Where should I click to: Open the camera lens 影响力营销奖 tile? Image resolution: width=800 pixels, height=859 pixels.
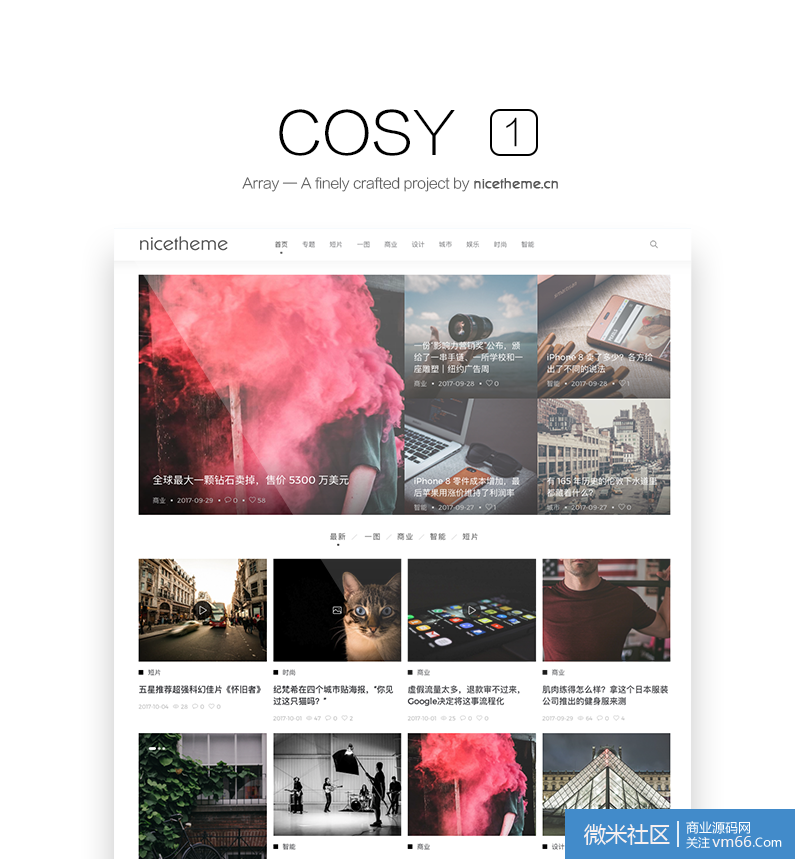(471, 336)
